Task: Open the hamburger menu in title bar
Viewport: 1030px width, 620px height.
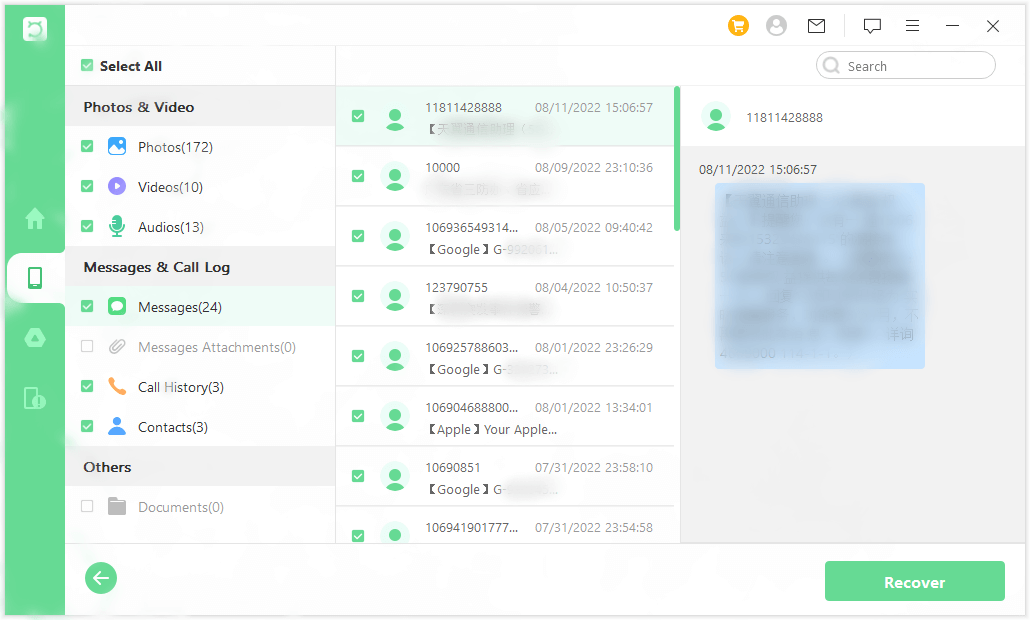Action: 912,26
